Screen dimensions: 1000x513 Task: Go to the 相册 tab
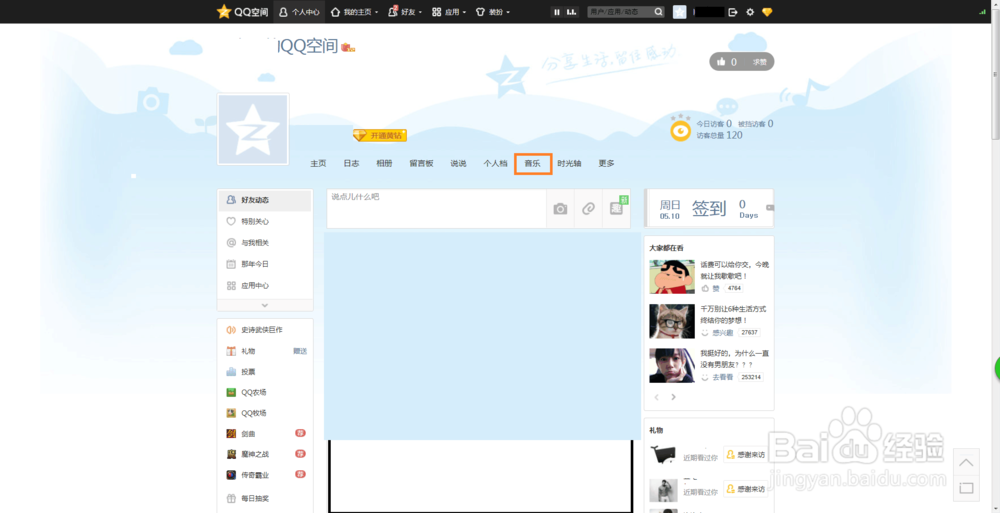coord(385,163)
